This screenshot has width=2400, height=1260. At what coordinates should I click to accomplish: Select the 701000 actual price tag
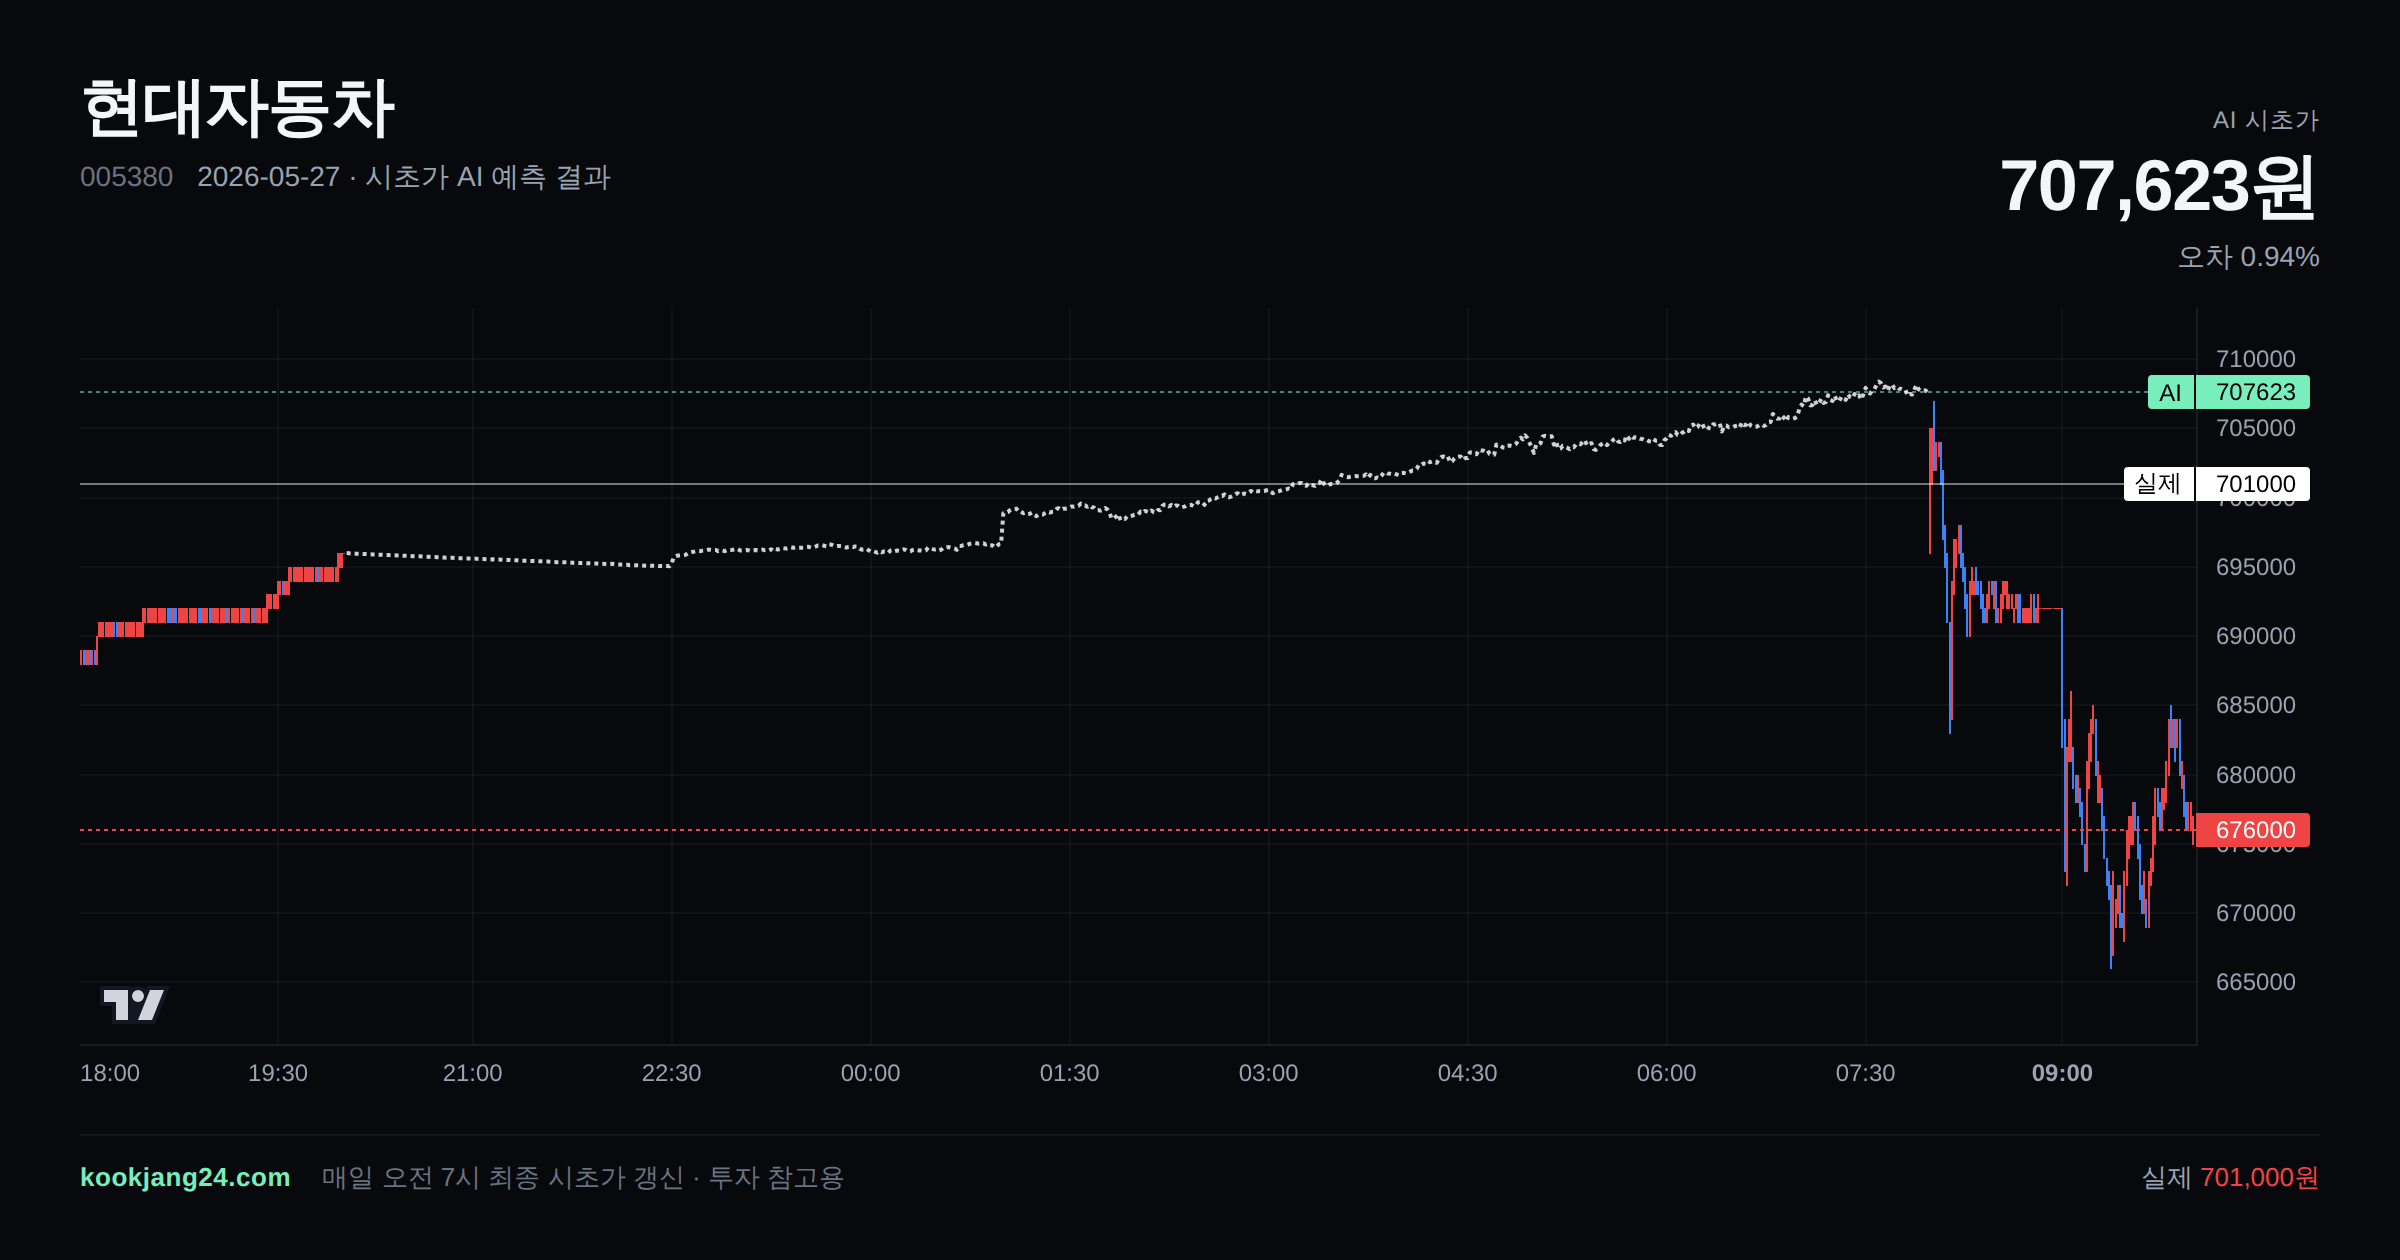(x=2253, y=484)
